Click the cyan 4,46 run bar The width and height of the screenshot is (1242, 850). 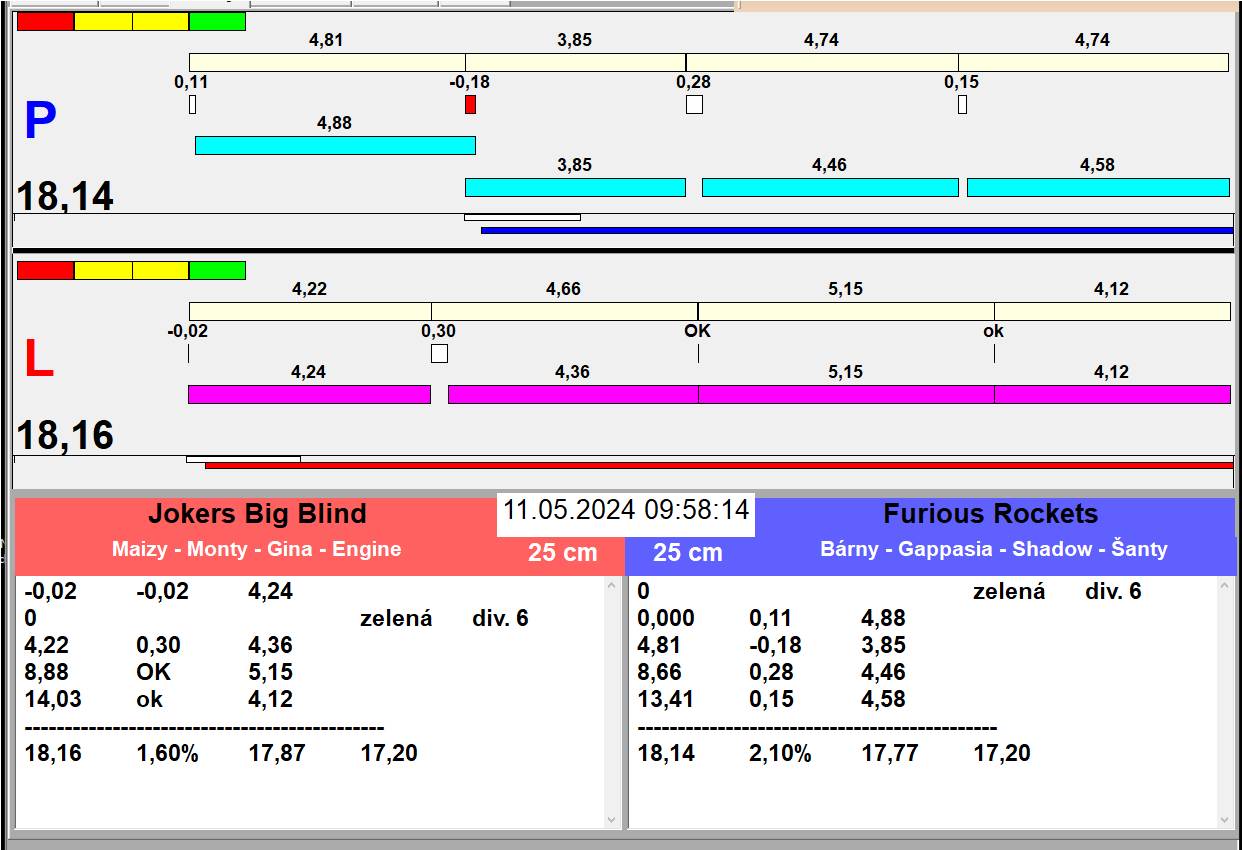point(830,187)
